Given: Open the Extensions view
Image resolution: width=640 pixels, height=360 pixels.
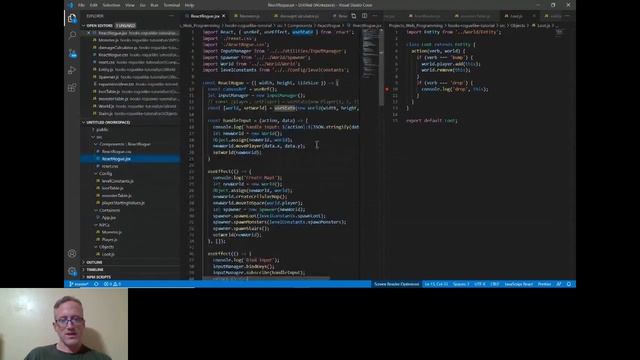Looking at the screenshot, I should [x=72, y=87].
